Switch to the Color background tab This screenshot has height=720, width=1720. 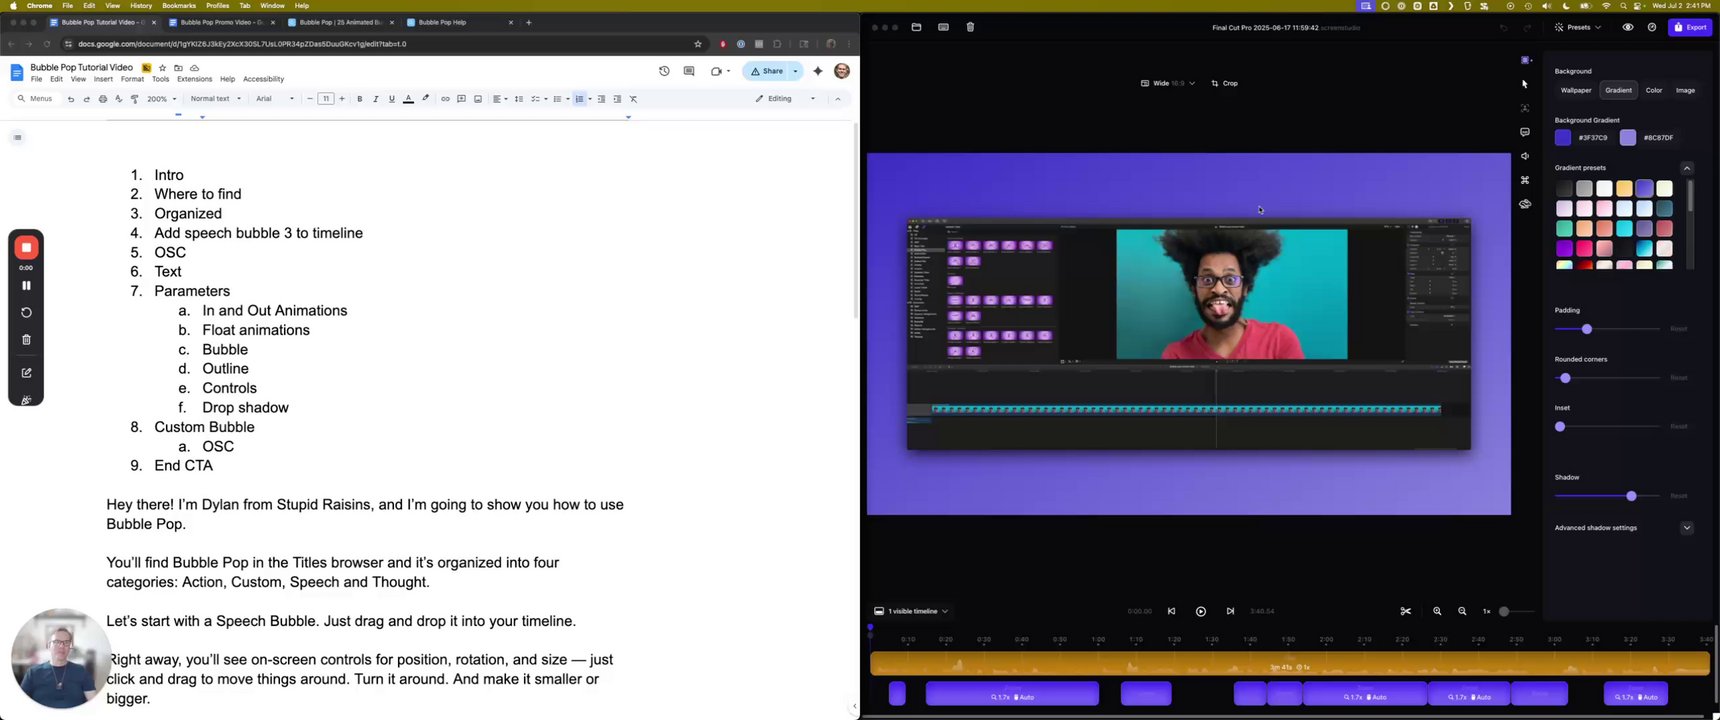(x=1654, y=90)
